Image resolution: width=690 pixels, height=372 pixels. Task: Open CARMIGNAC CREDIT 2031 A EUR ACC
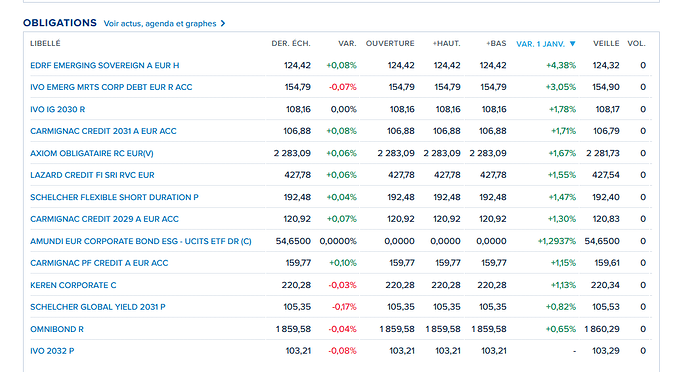(x=103, y=131)
